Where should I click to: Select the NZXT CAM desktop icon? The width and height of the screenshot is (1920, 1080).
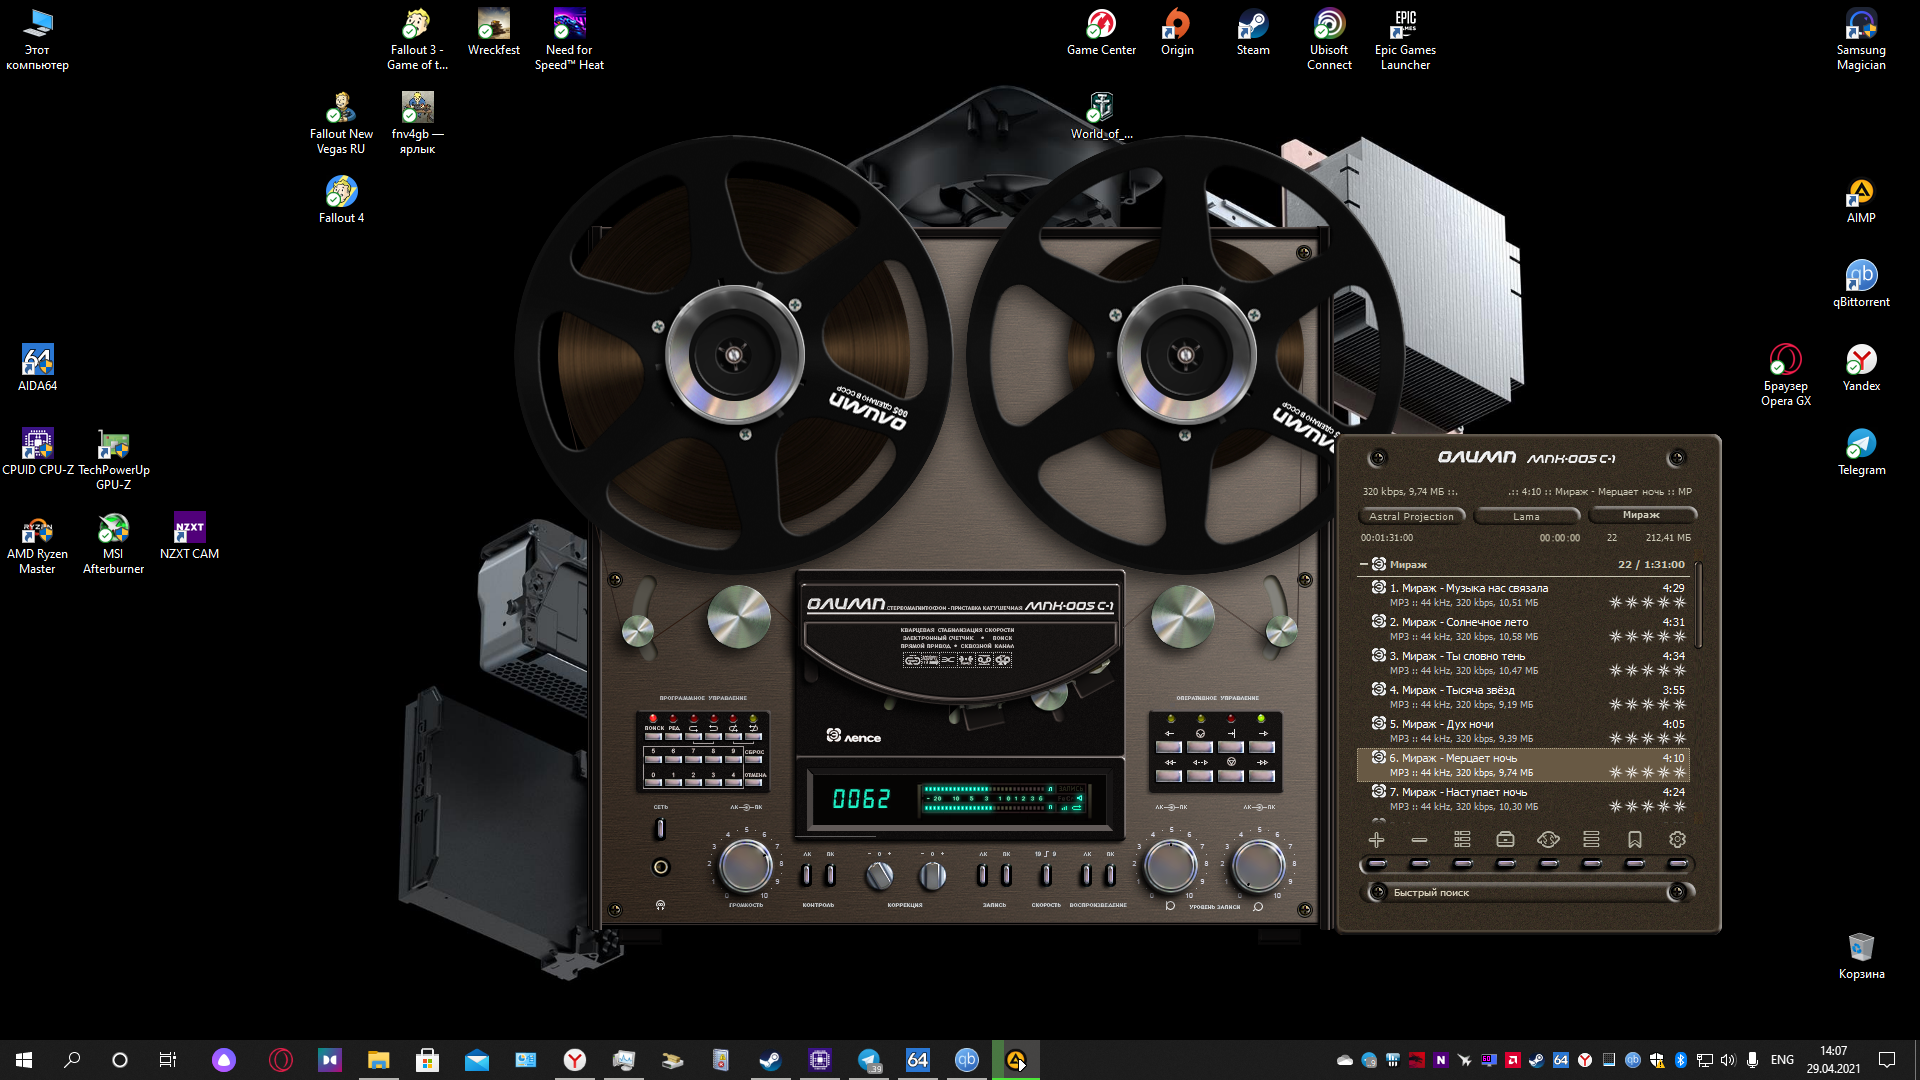[189, 536]
